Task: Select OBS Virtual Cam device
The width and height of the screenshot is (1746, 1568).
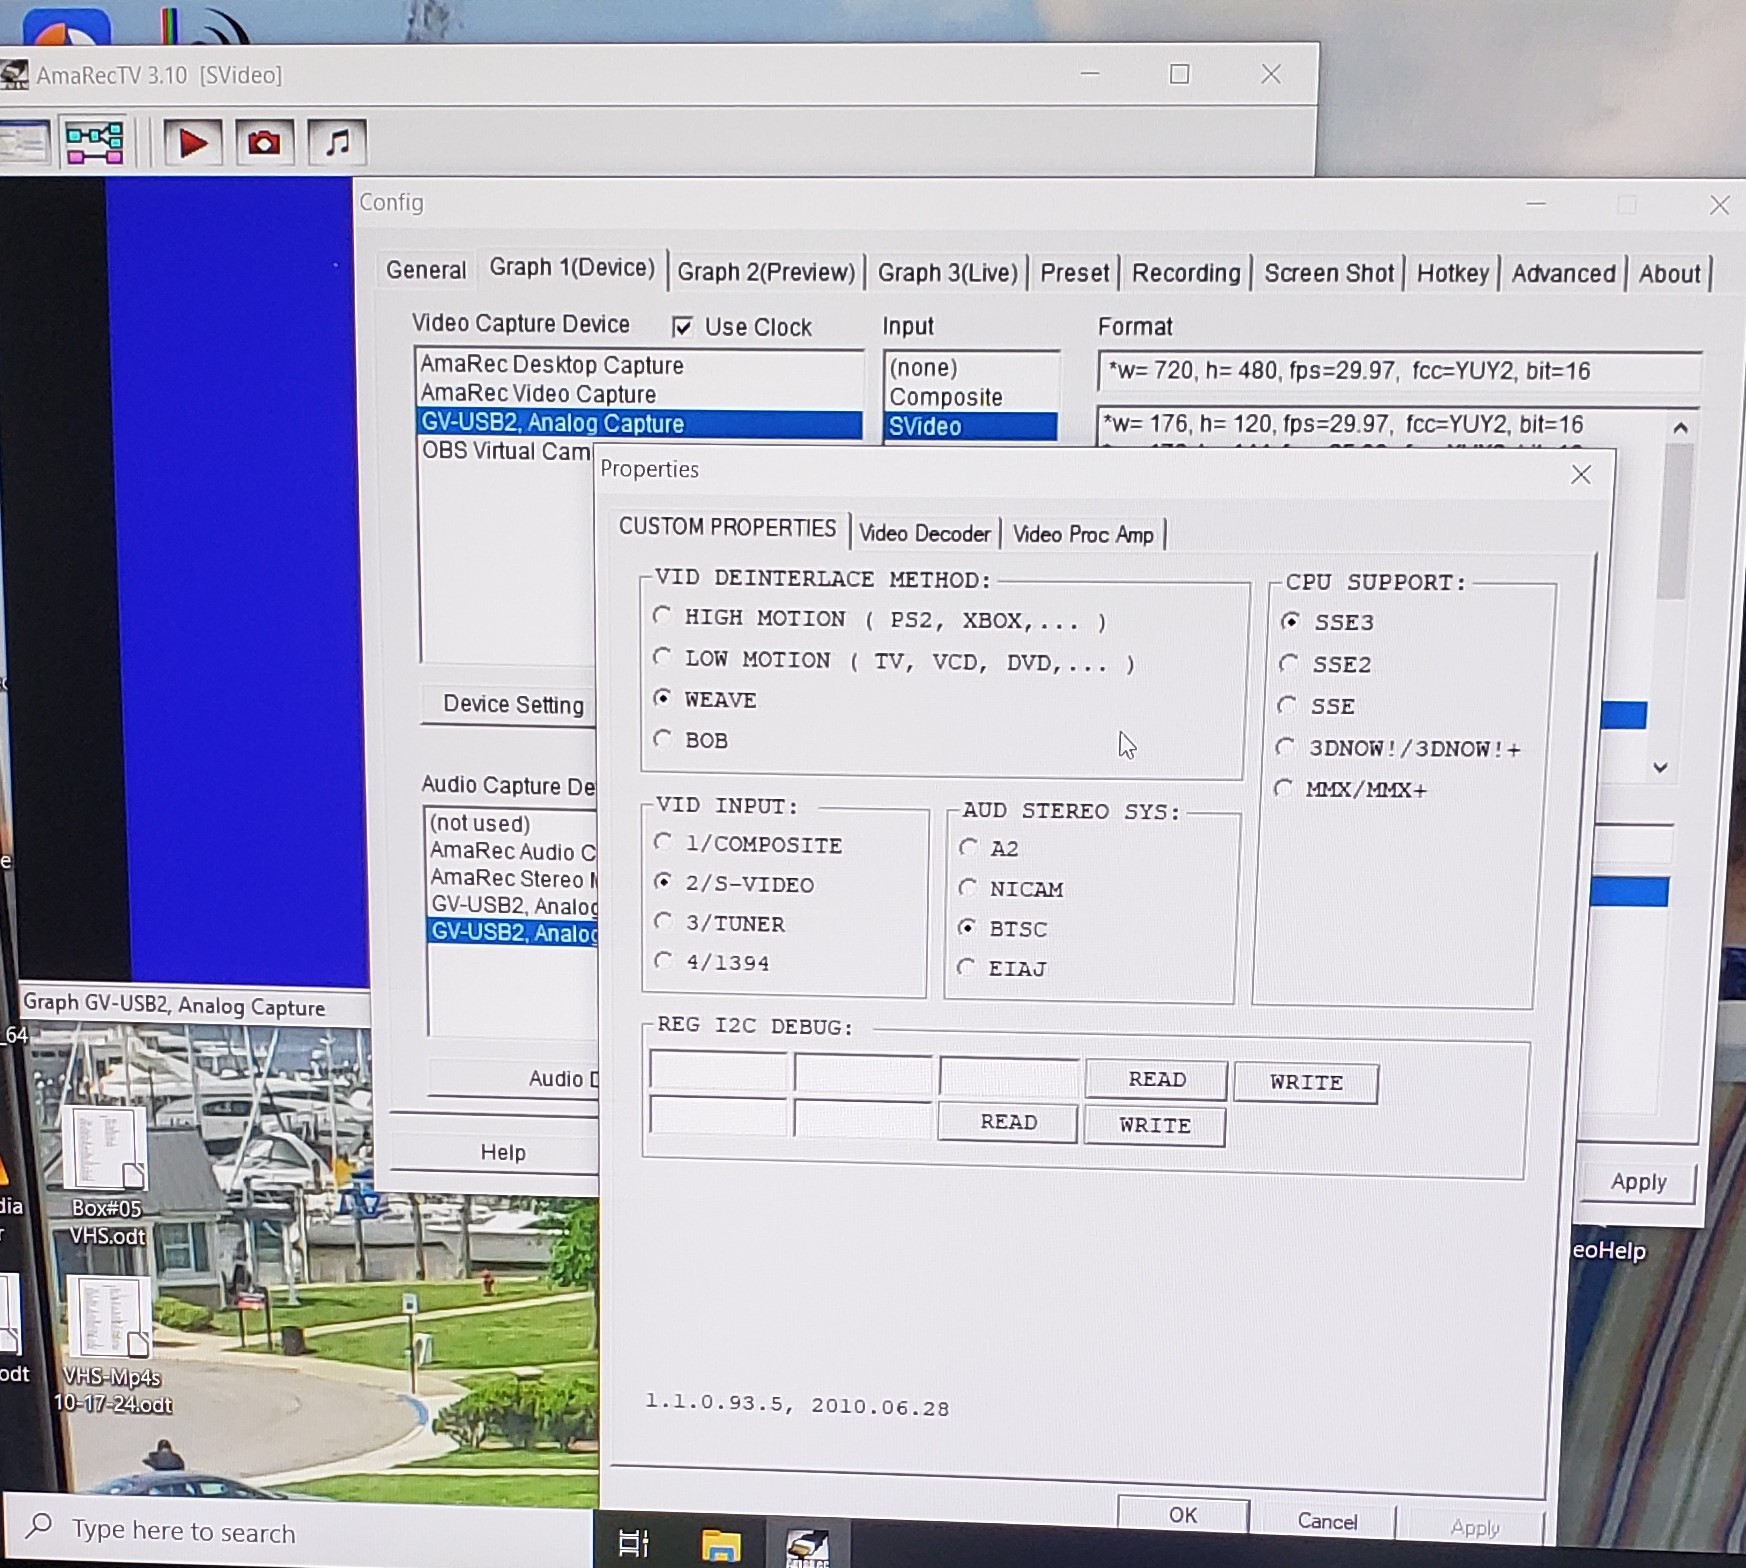Action: [507, 451]
